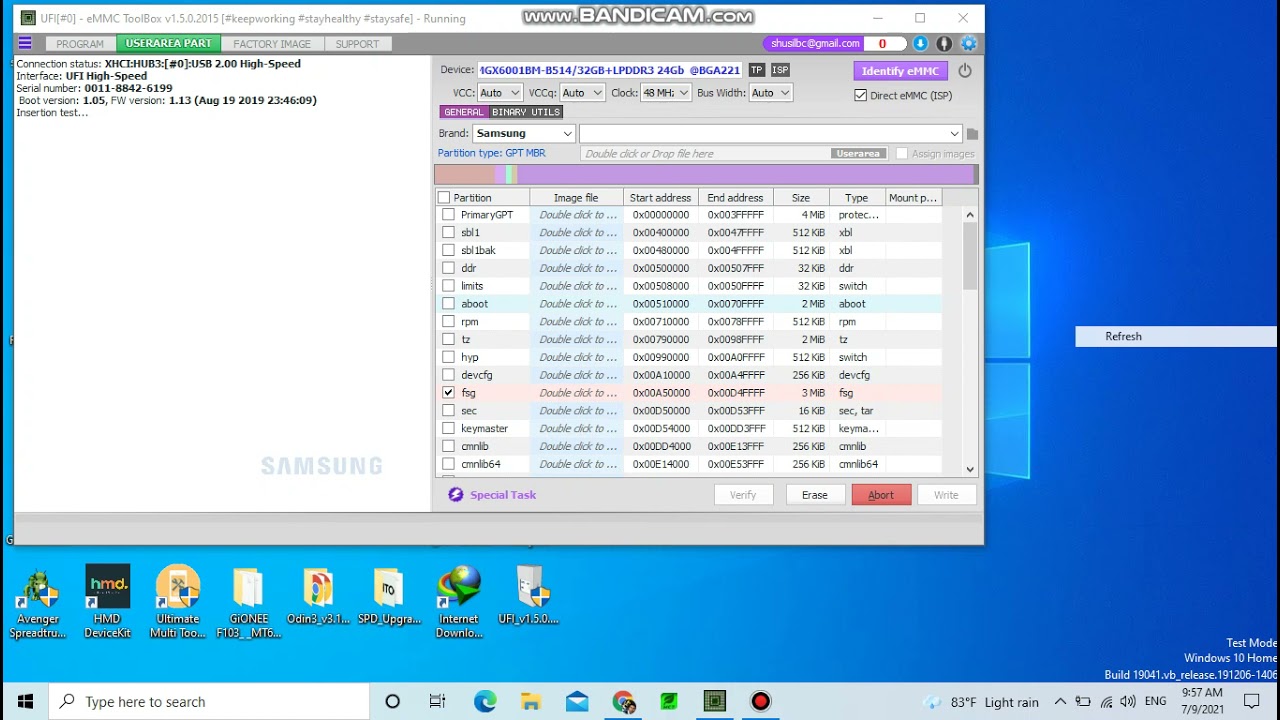Open the settings gear icon
The height and width of the screenshot is (720, 1280).
click(968, 43)
